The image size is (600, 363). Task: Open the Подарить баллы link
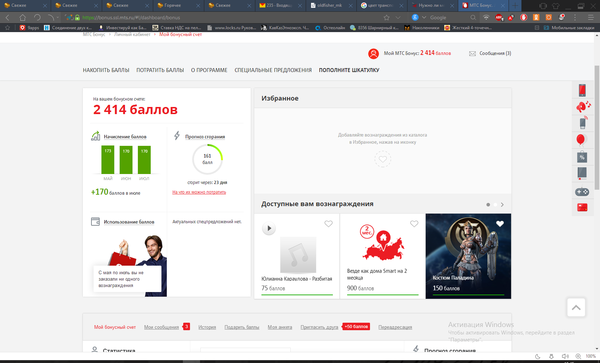click(x=241, y=327)
